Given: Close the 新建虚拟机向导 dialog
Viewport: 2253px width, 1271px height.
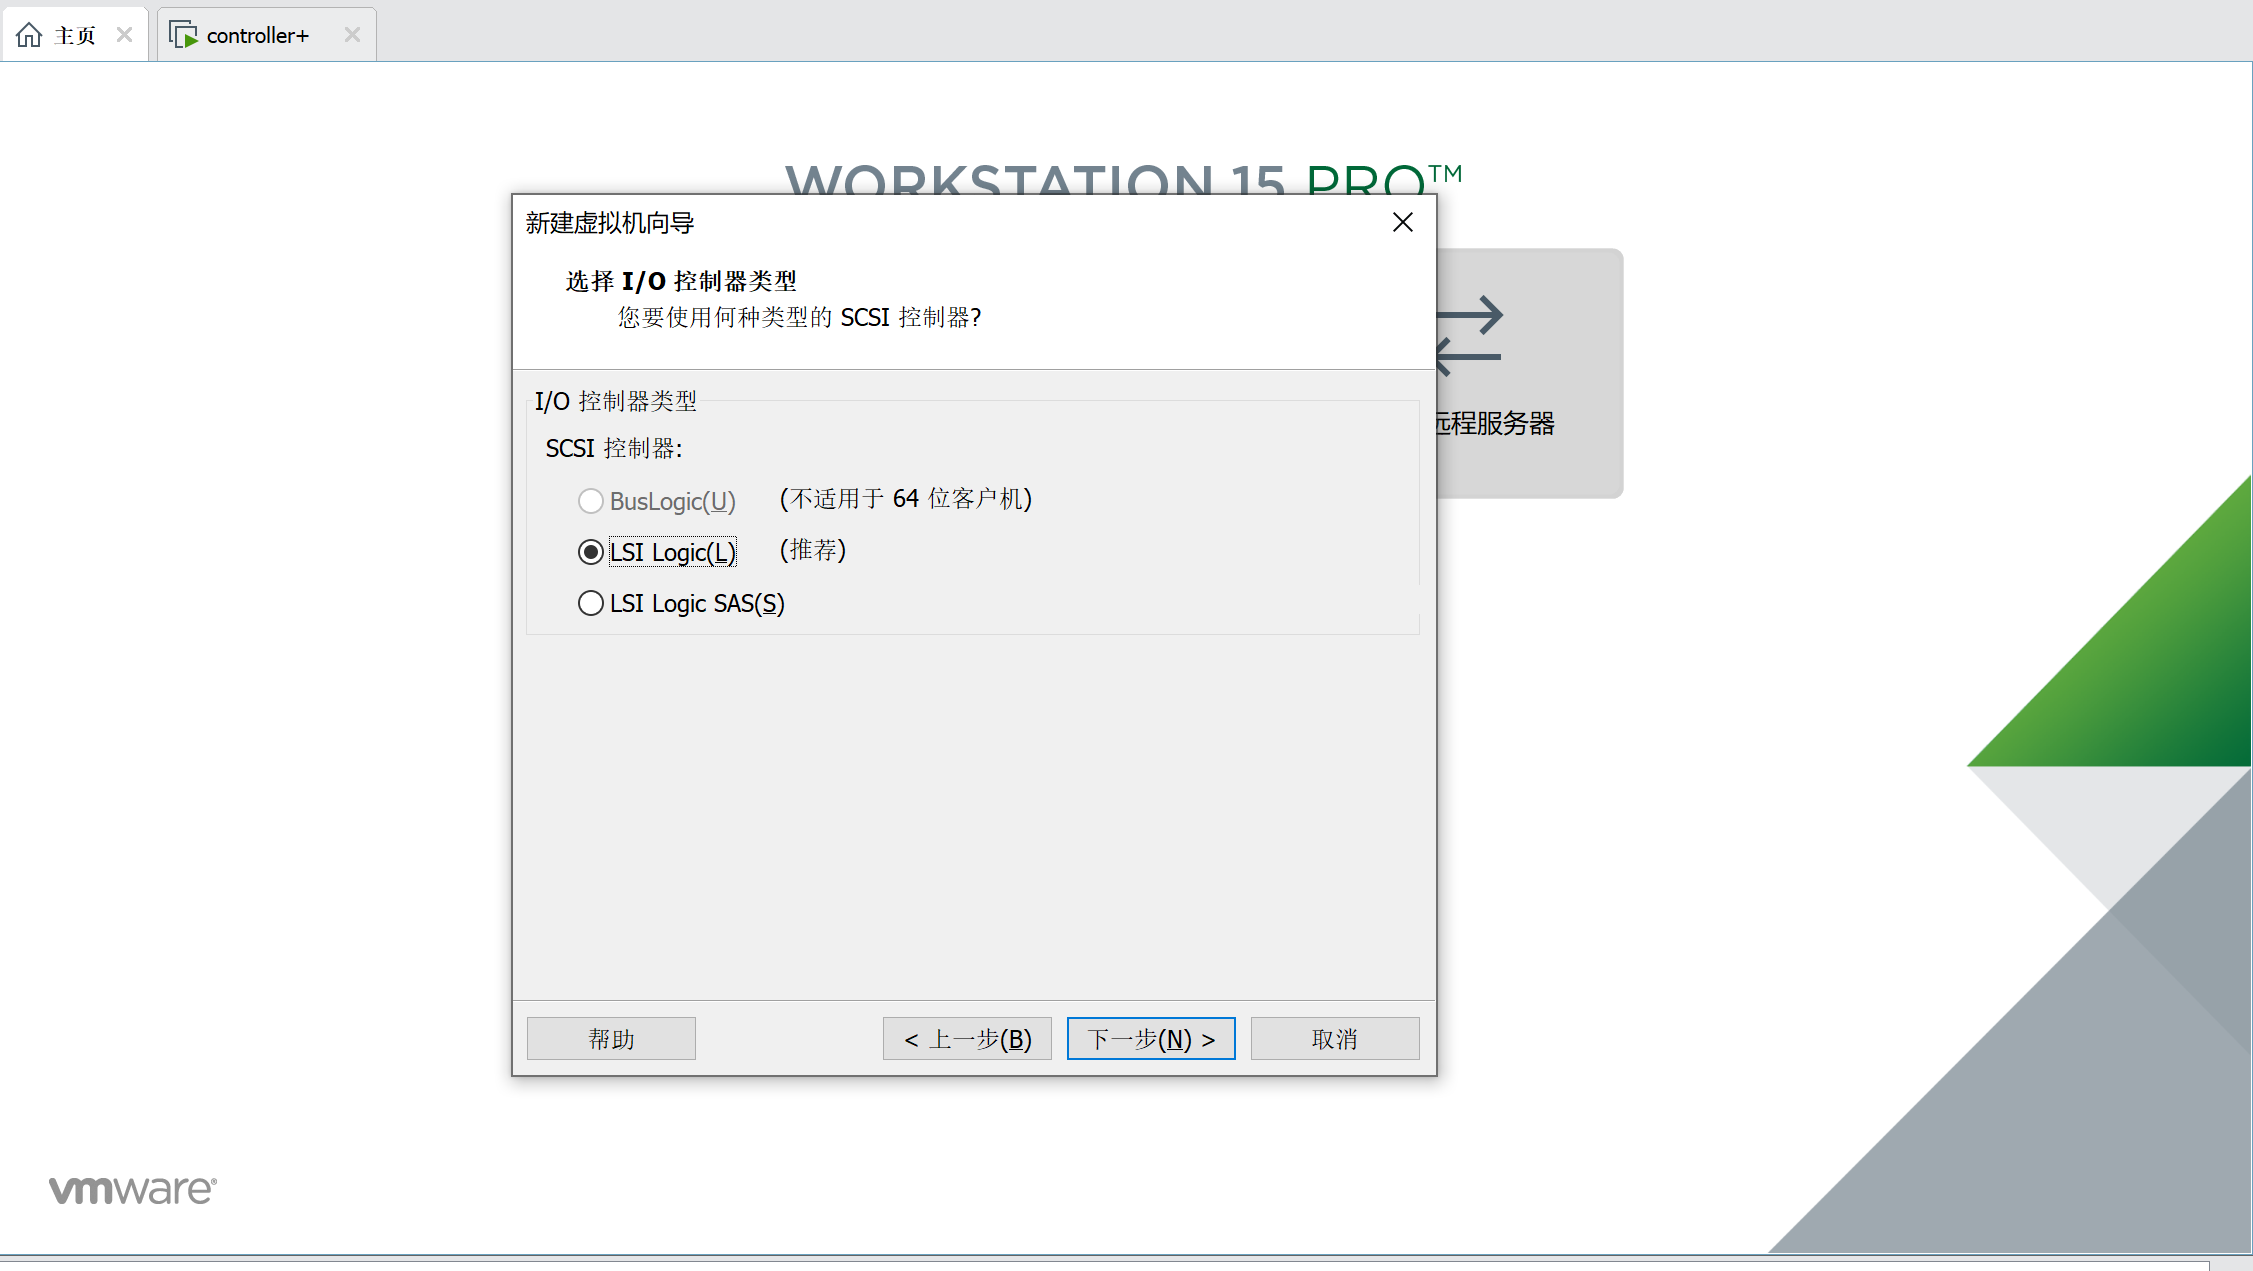Looking at the screenshot, I should point(1403,222).
